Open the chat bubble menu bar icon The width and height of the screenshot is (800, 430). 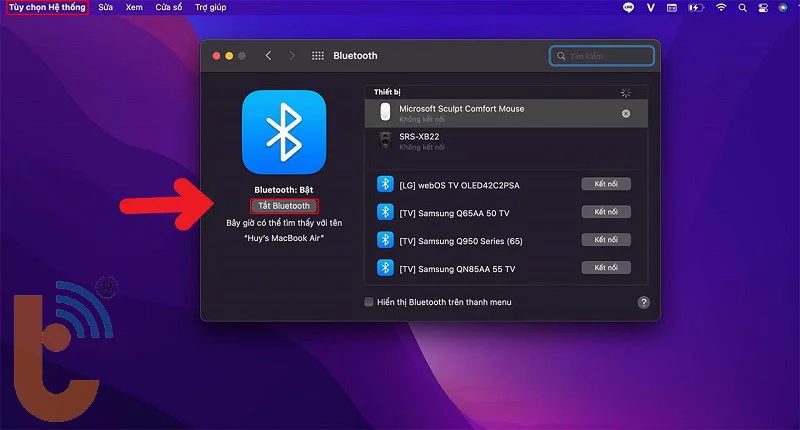point(629,8)
